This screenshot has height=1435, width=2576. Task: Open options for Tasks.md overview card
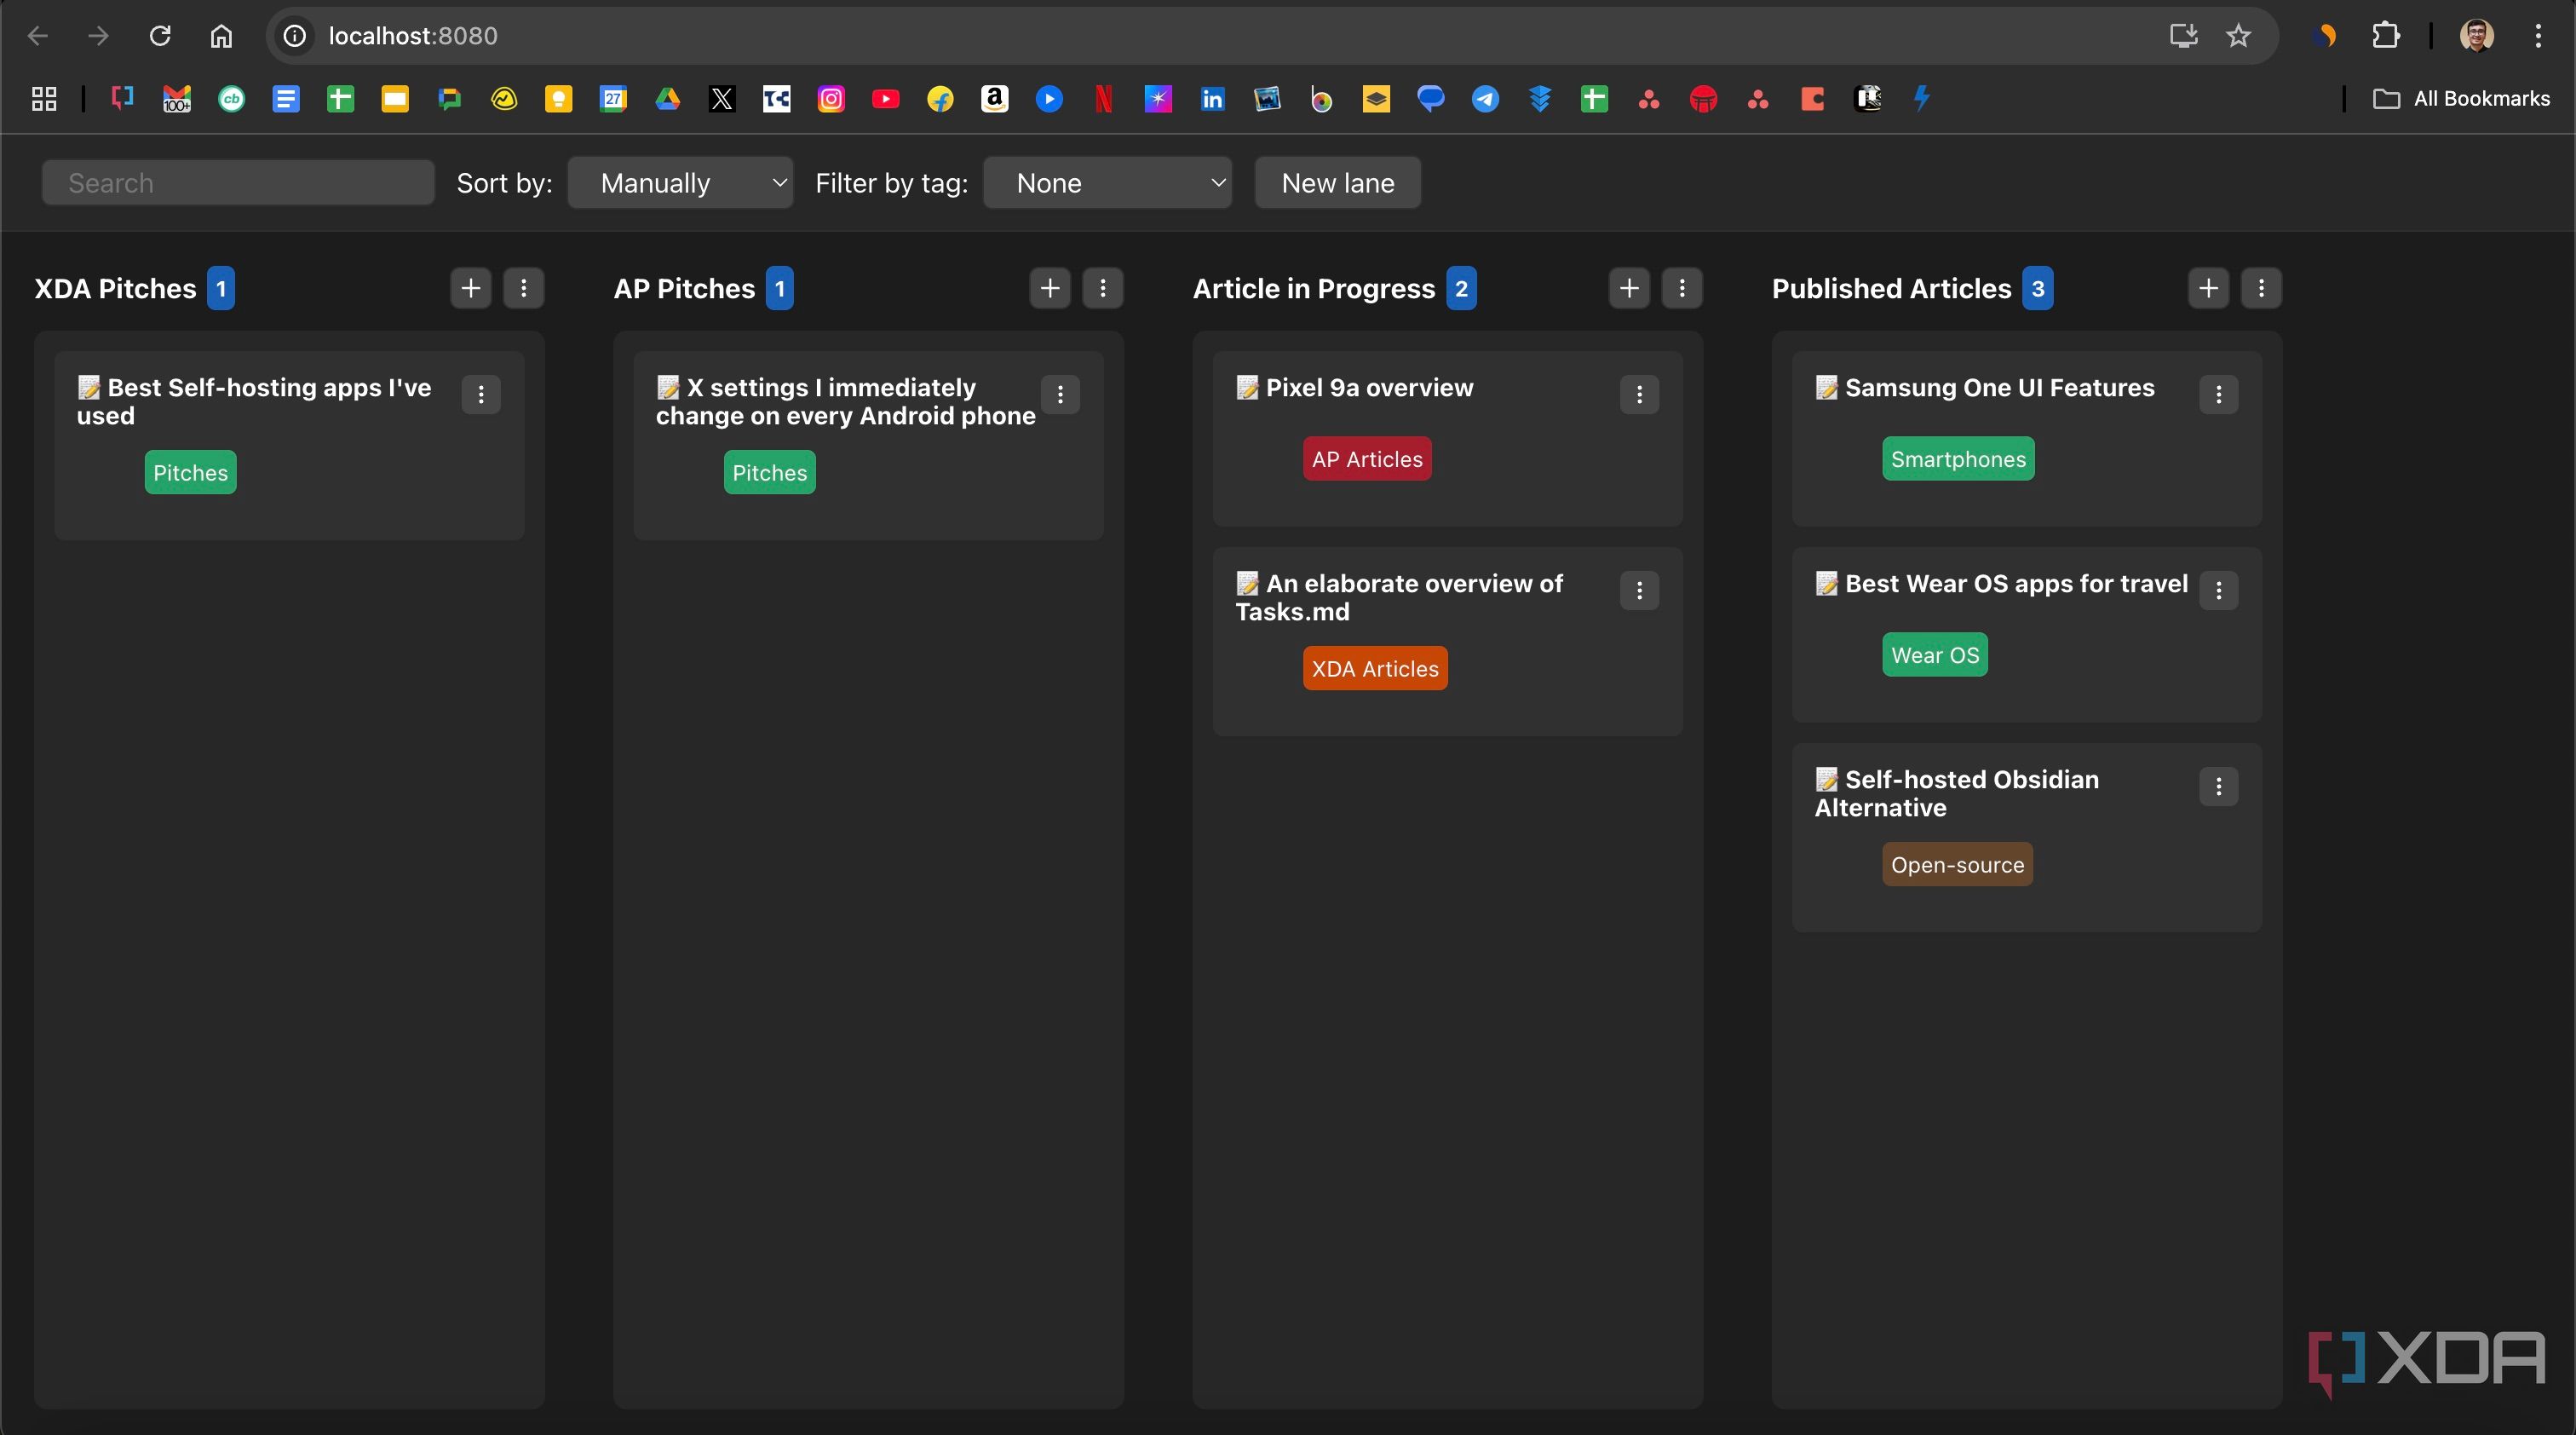pyautogui.click(x=1639, y=590)
